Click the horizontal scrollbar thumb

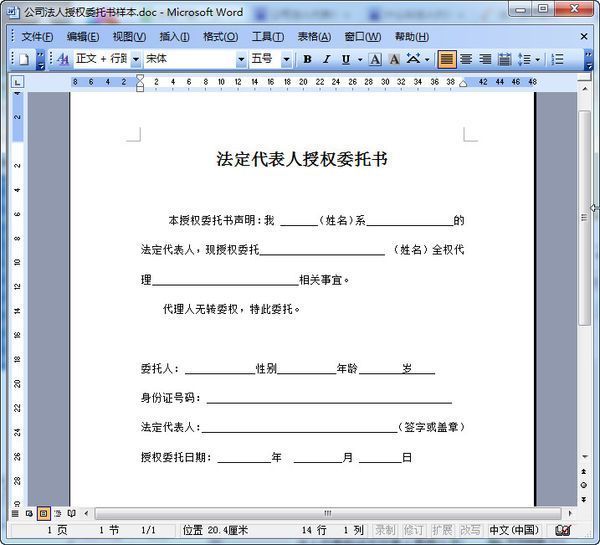328,514
